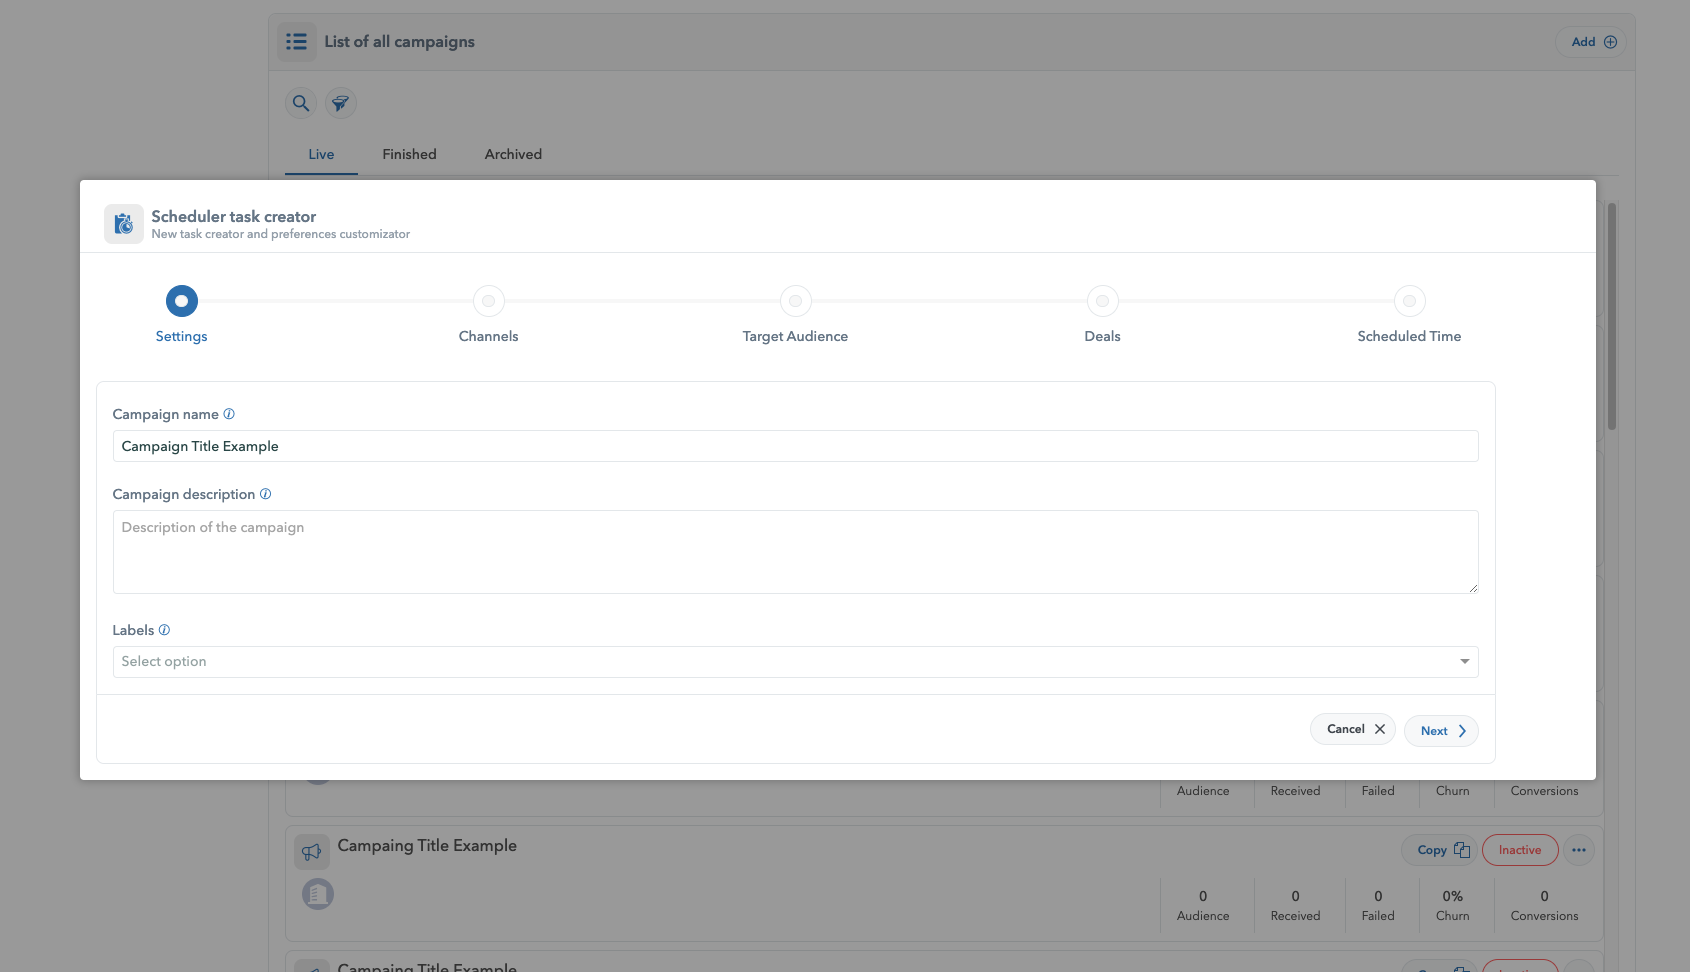Switch to the Live tab
Image resolution: width=1690 pixels, height=972 pixels.
coord(321,154)
